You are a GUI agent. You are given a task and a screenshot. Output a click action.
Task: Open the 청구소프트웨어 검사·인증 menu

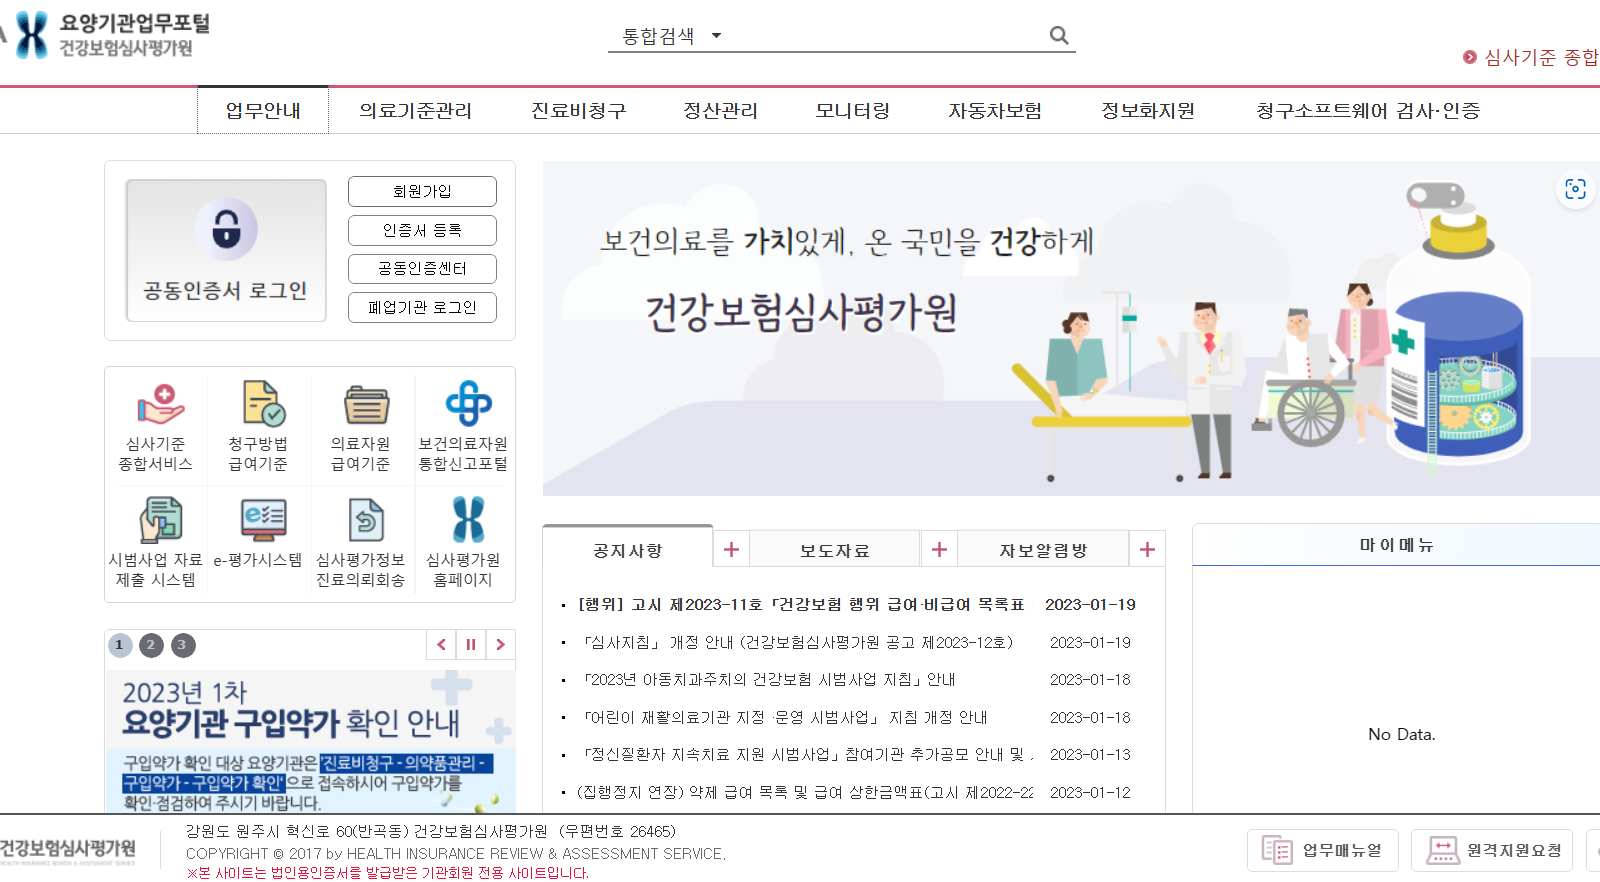point(1368,110)
